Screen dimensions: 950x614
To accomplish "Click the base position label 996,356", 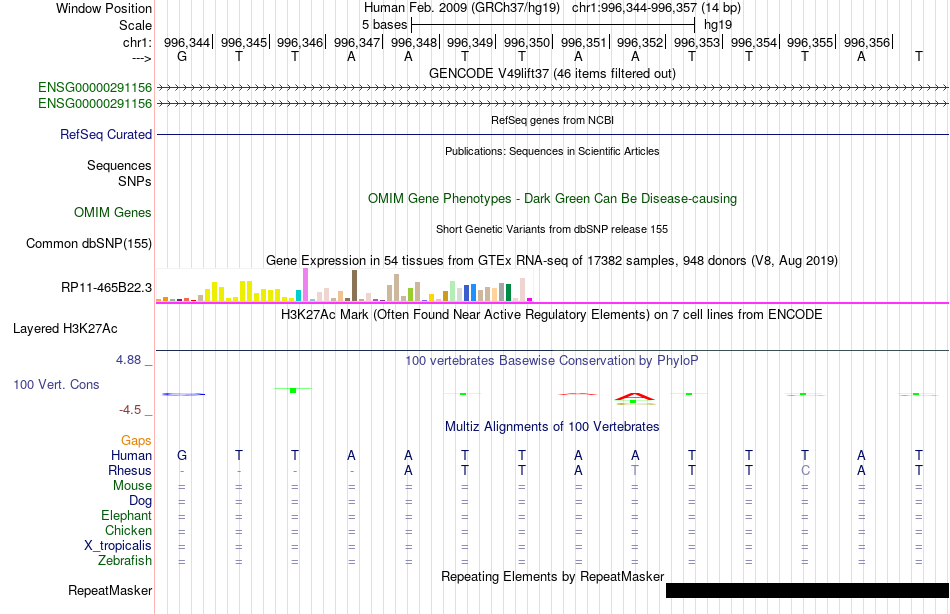I will pyautogui.click(x=867, y=42).
